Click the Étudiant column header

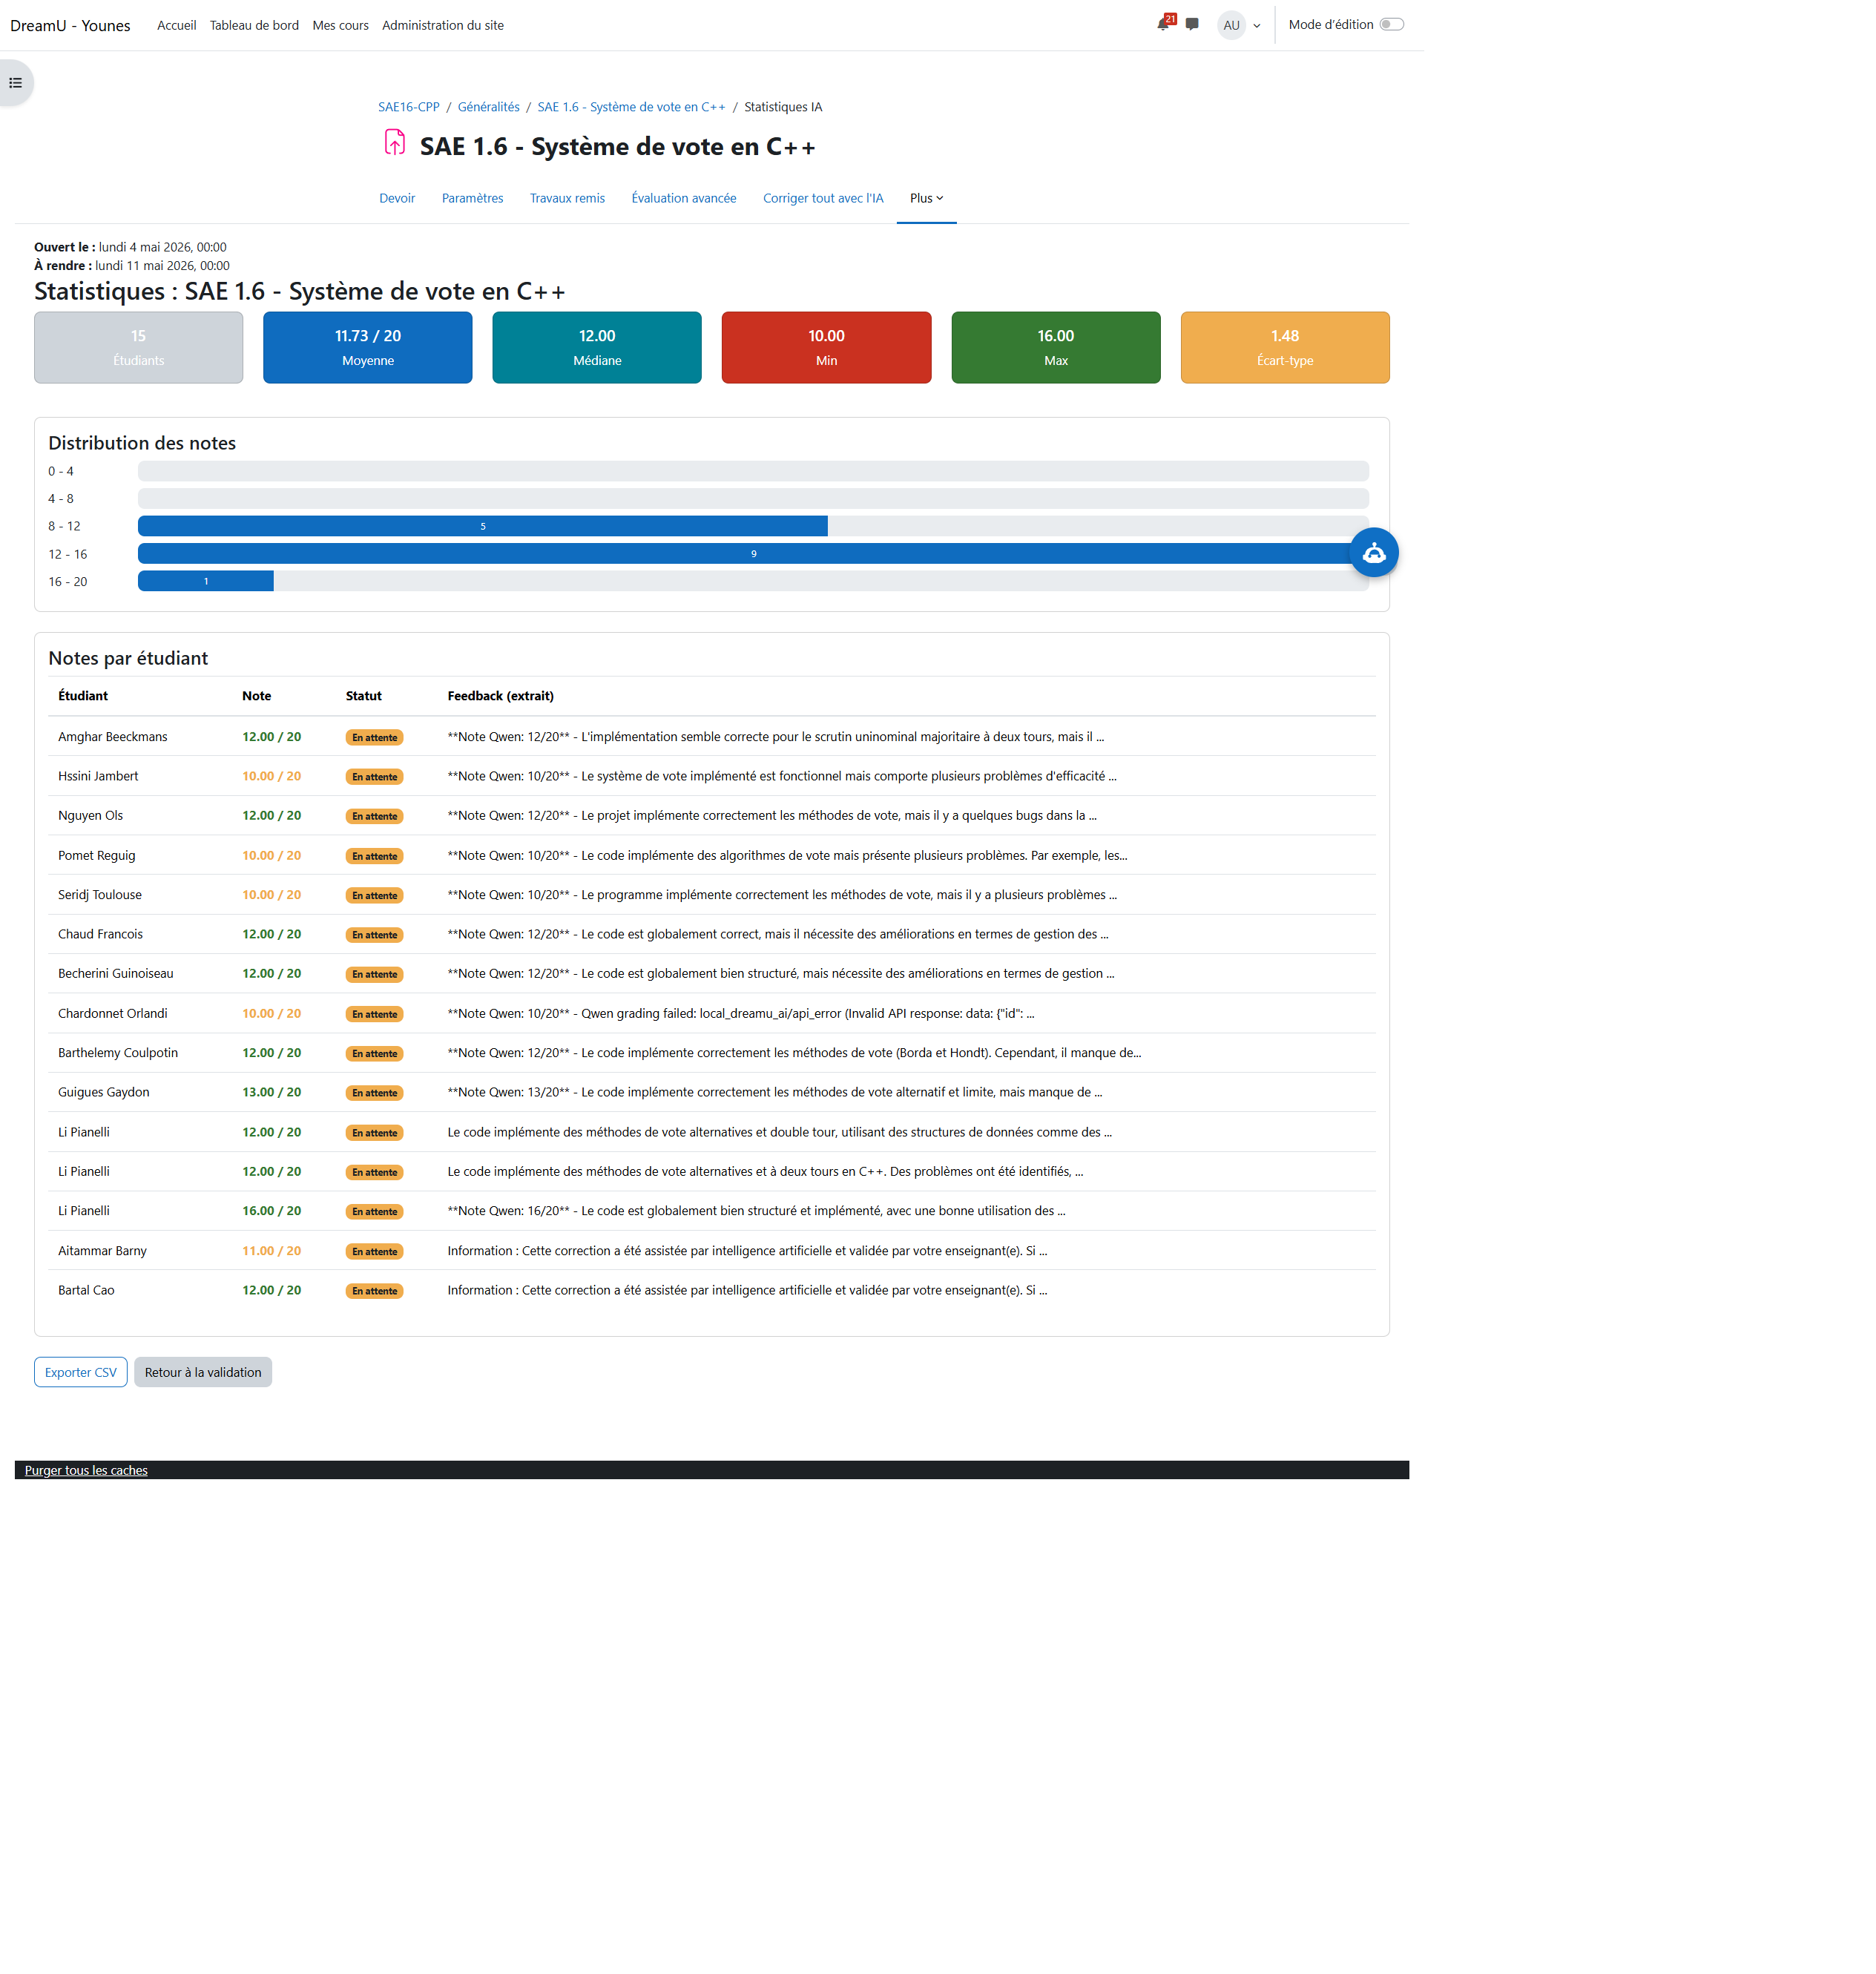pos(83,695)
